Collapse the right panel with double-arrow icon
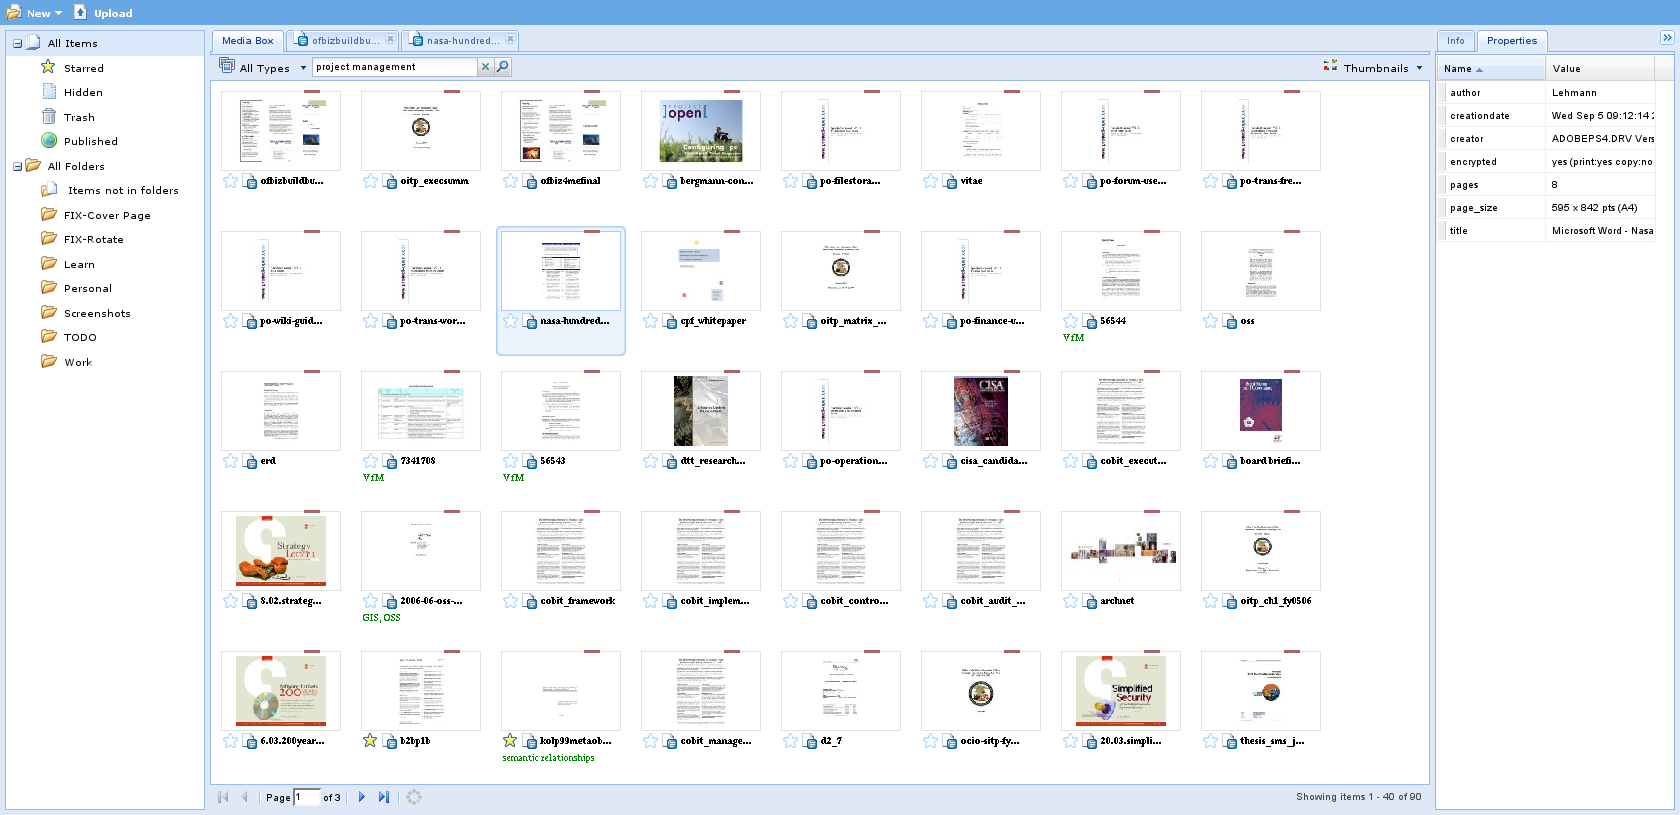Viewport: 1680px width, 815px height. point(1667,38)
